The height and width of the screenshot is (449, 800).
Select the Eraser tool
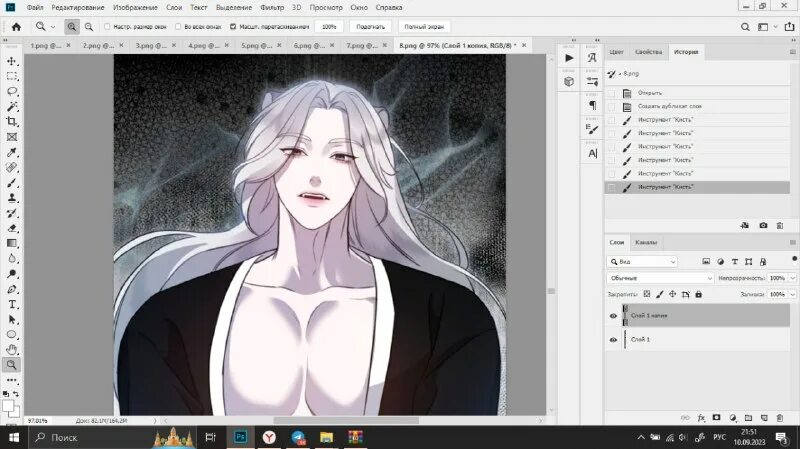(12, 228)
